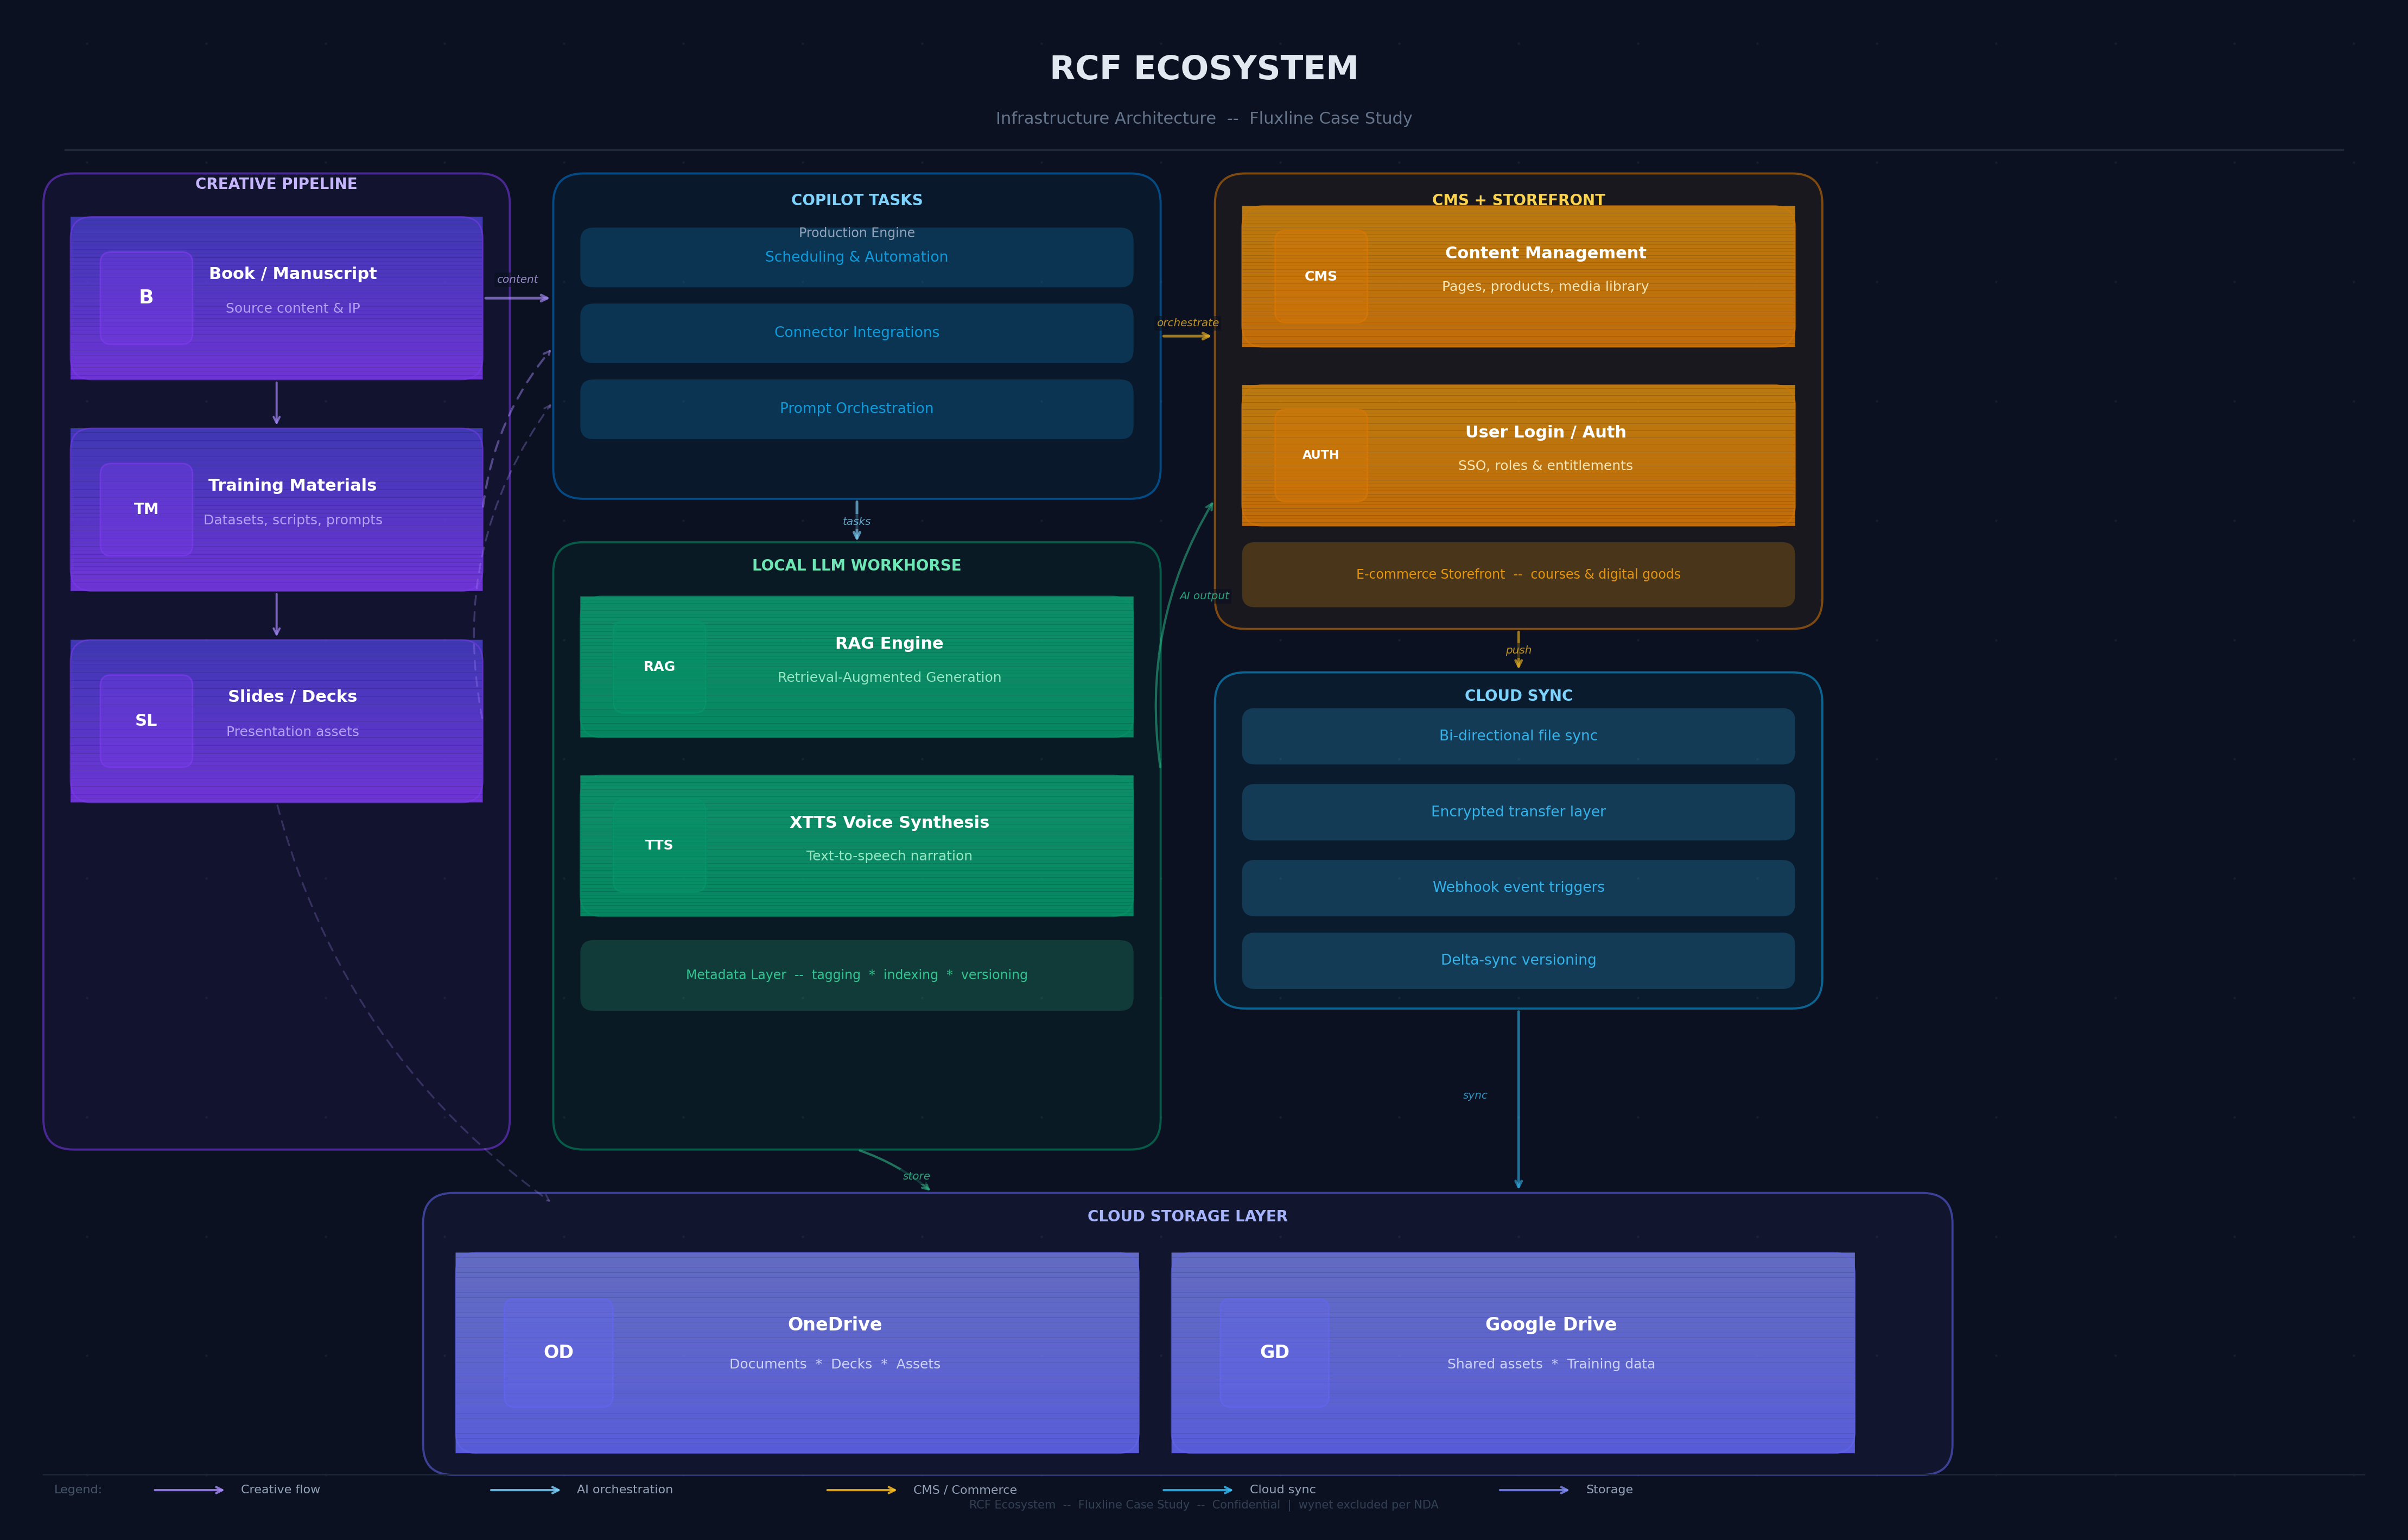Click 'Presentation assets' subtitle
Screen dimensions: 2408x1540
(293, 732)
